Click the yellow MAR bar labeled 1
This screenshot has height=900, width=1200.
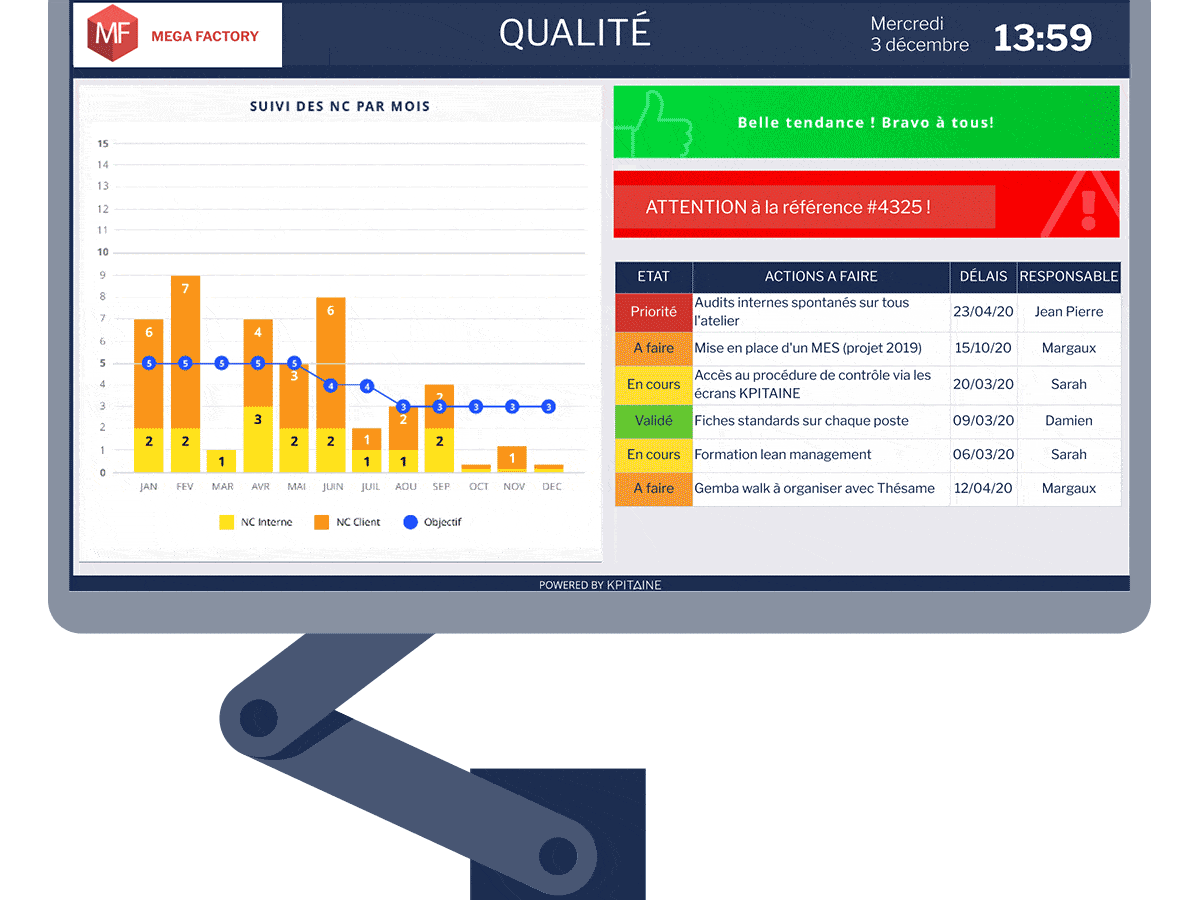click(222, 461)
